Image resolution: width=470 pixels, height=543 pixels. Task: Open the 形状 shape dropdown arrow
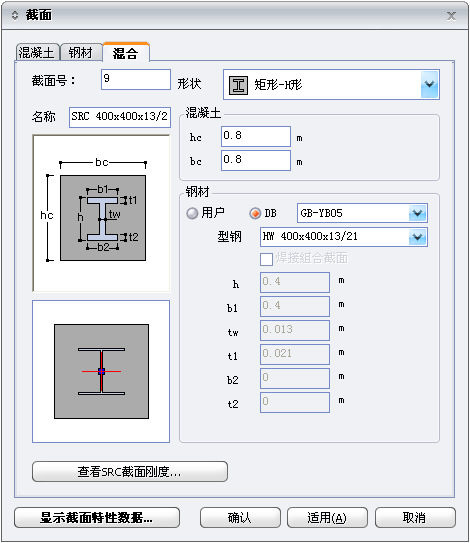click(x=429, y=85)
